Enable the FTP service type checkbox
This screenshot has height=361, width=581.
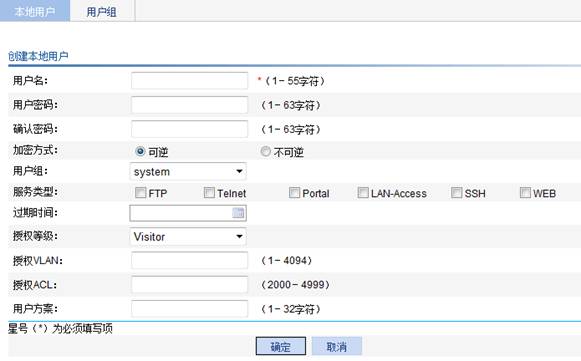point(140,192)
